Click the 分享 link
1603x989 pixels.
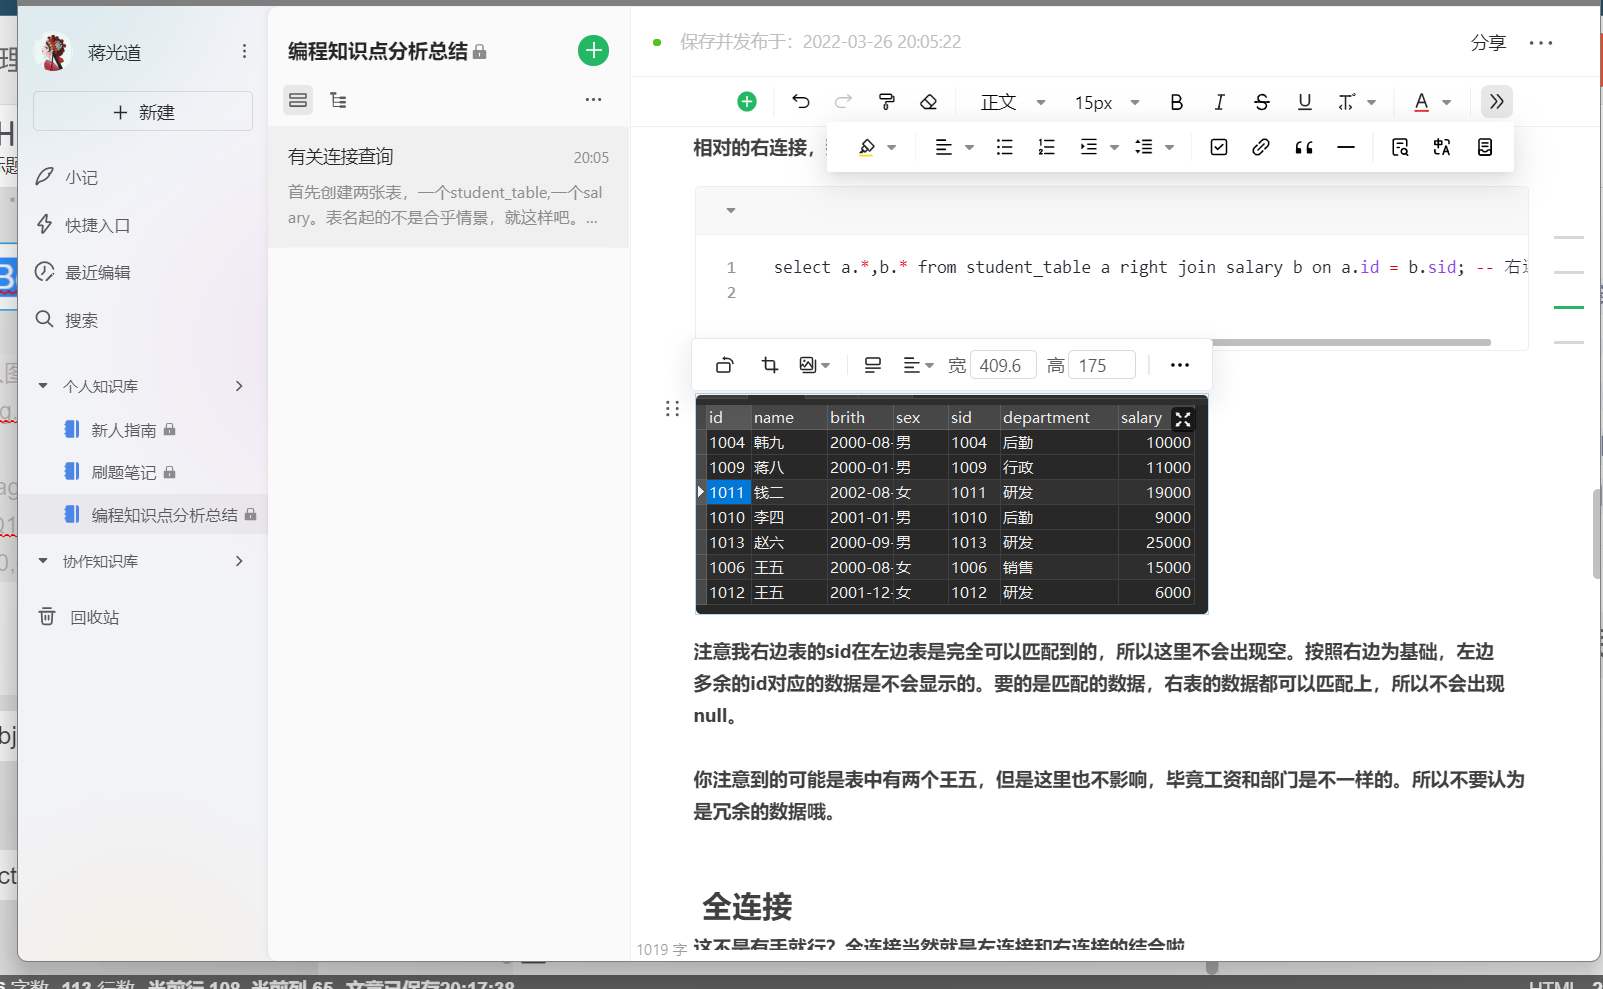pos(1489,42)
